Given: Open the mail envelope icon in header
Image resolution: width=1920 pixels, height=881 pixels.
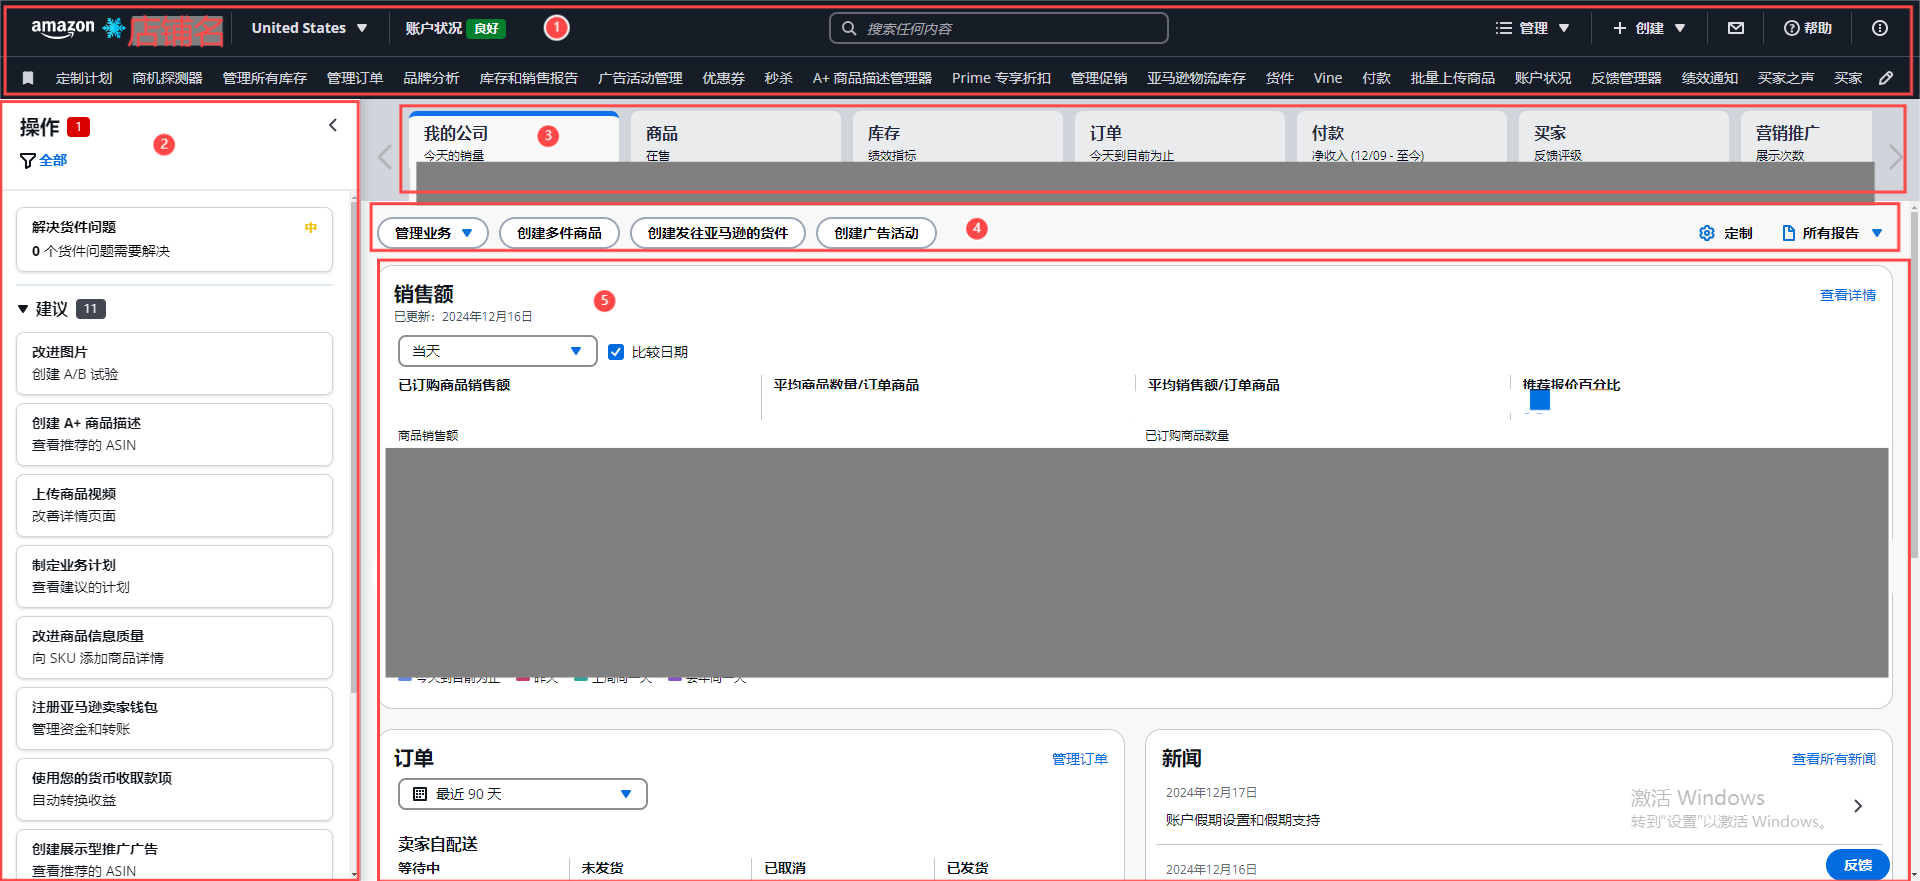Looking at the screenshot, I should [1736, 28].
